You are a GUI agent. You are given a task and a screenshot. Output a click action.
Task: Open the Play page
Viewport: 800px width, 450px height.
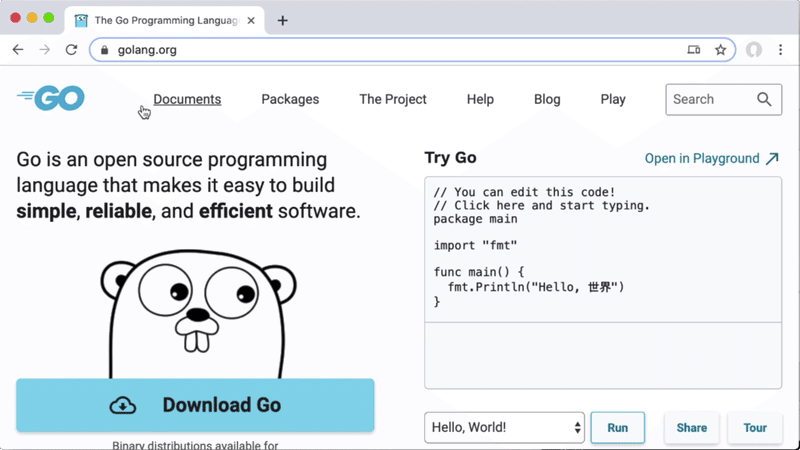click(613, 99)
